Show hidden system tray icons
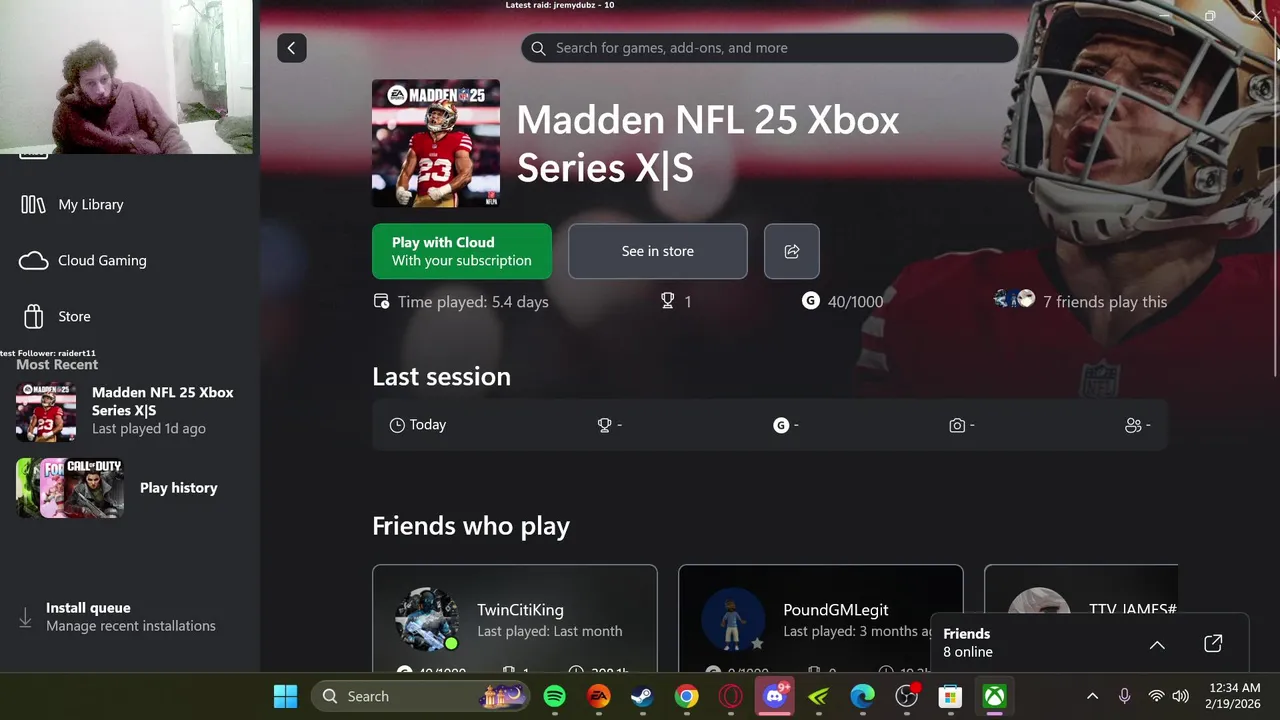Image resolution: width=1280 pixels, height=720 pixels. [x=1092, y=696]
